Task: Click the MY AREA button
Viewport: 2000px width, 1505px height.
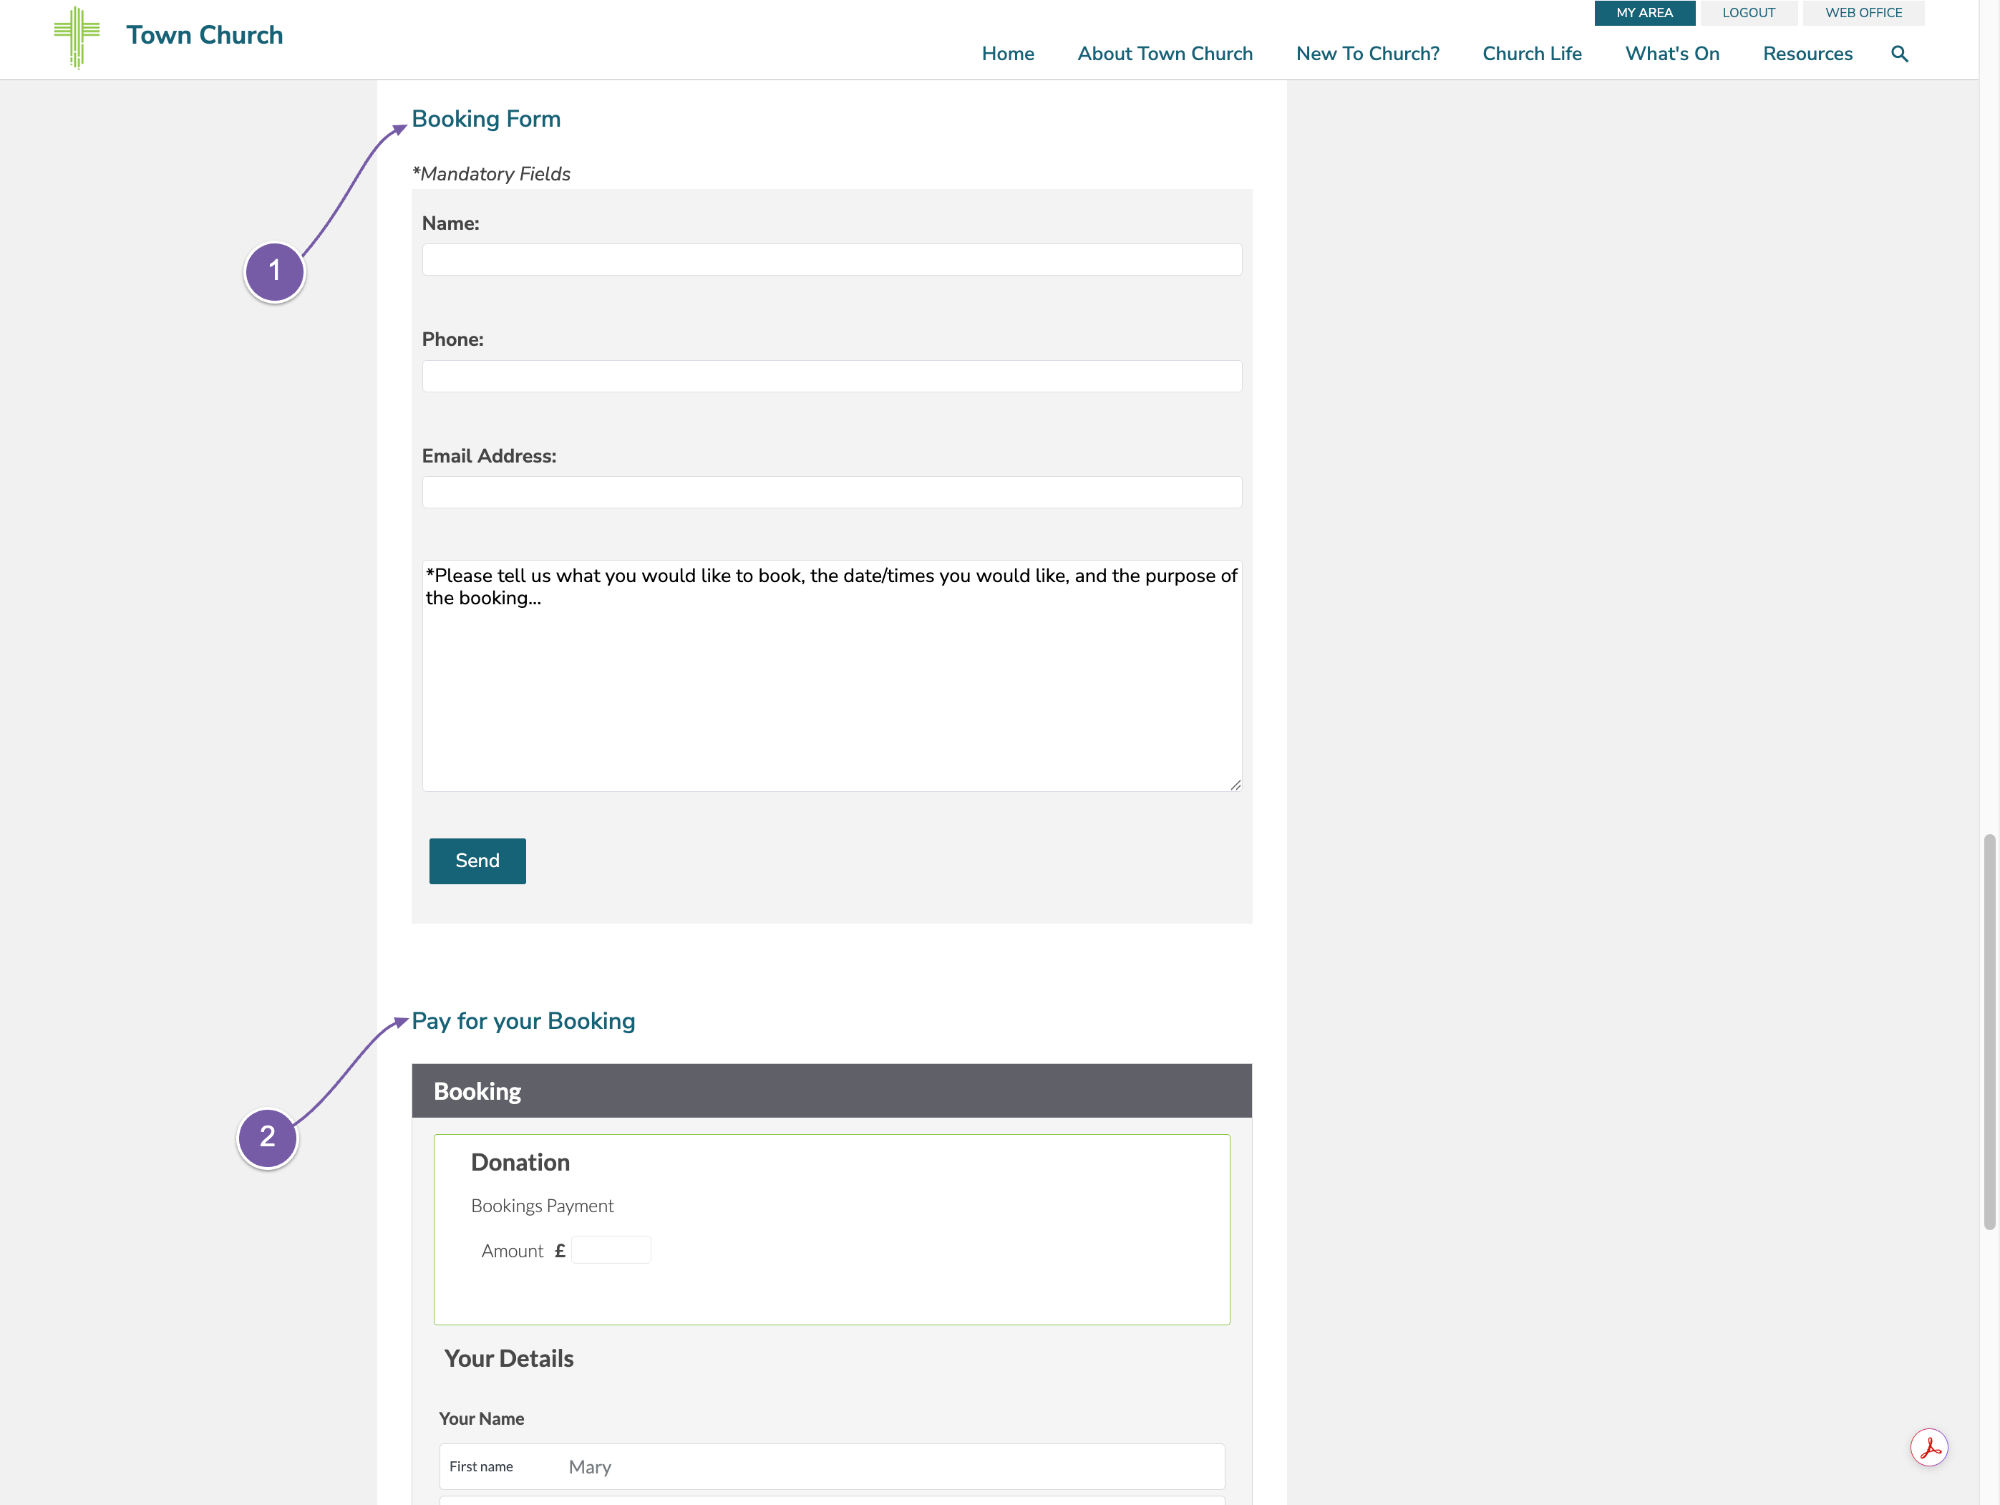Action: 1645,13
